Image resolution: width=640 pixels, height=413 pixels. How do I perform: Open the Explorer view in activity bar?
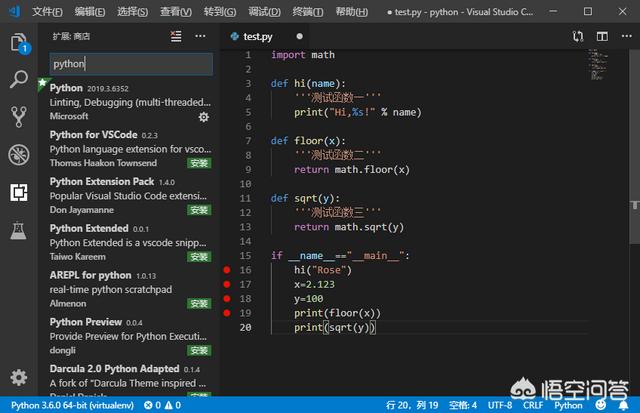(19, 43)
